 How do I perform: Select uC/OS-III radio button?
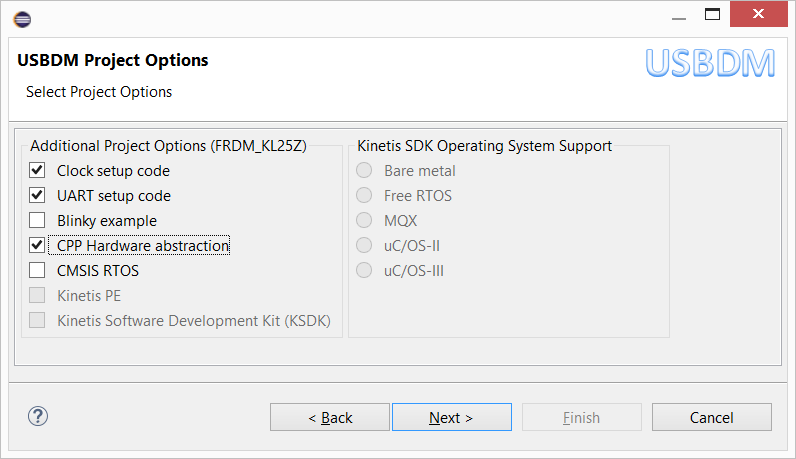365,271
